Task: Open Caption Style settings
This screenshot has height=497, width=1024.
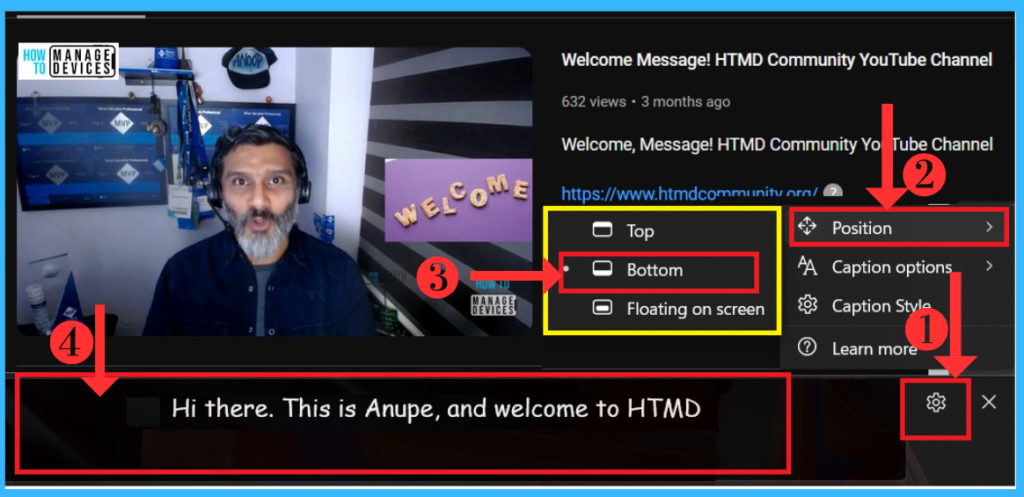Action: tap(898, 305)
